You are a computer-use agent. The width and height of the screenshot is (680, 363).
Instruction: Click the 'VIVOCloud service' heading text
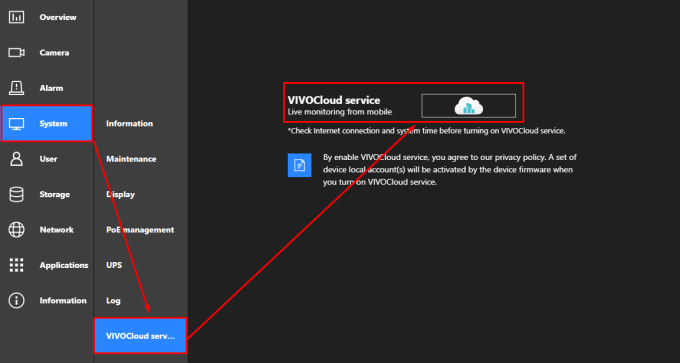pos(334,100)
